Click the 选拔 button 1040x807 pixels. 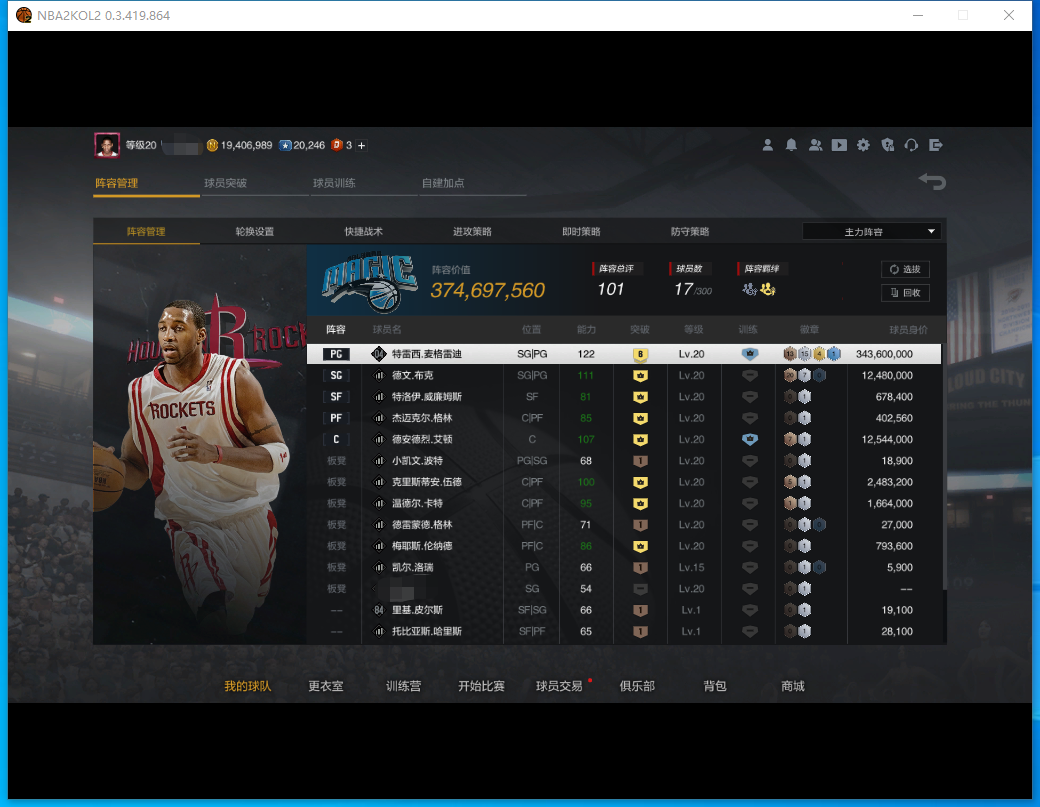[905, 269]
